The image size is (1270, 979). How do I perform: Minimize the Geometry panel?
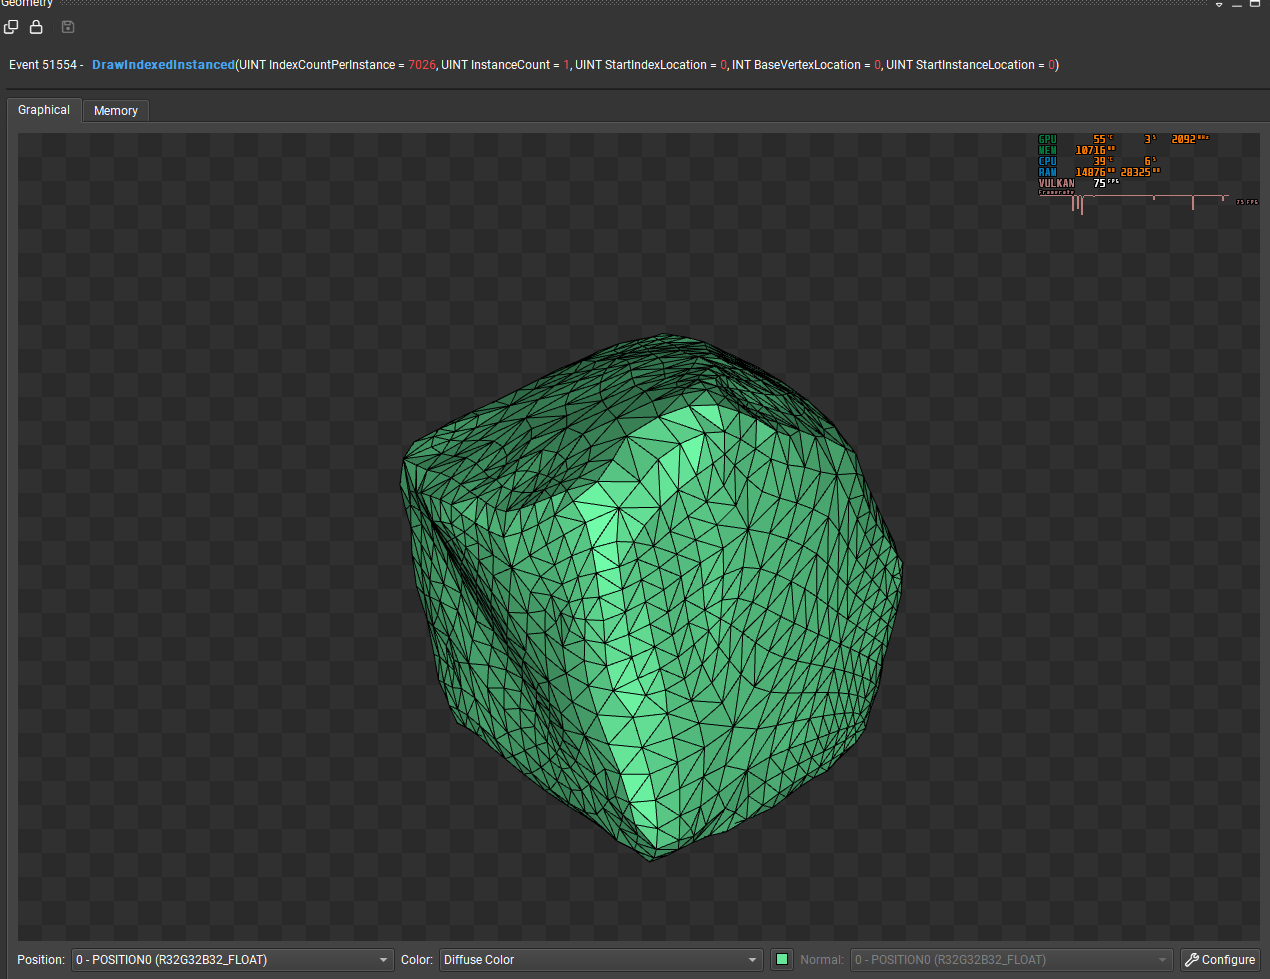coord(1237,4)
